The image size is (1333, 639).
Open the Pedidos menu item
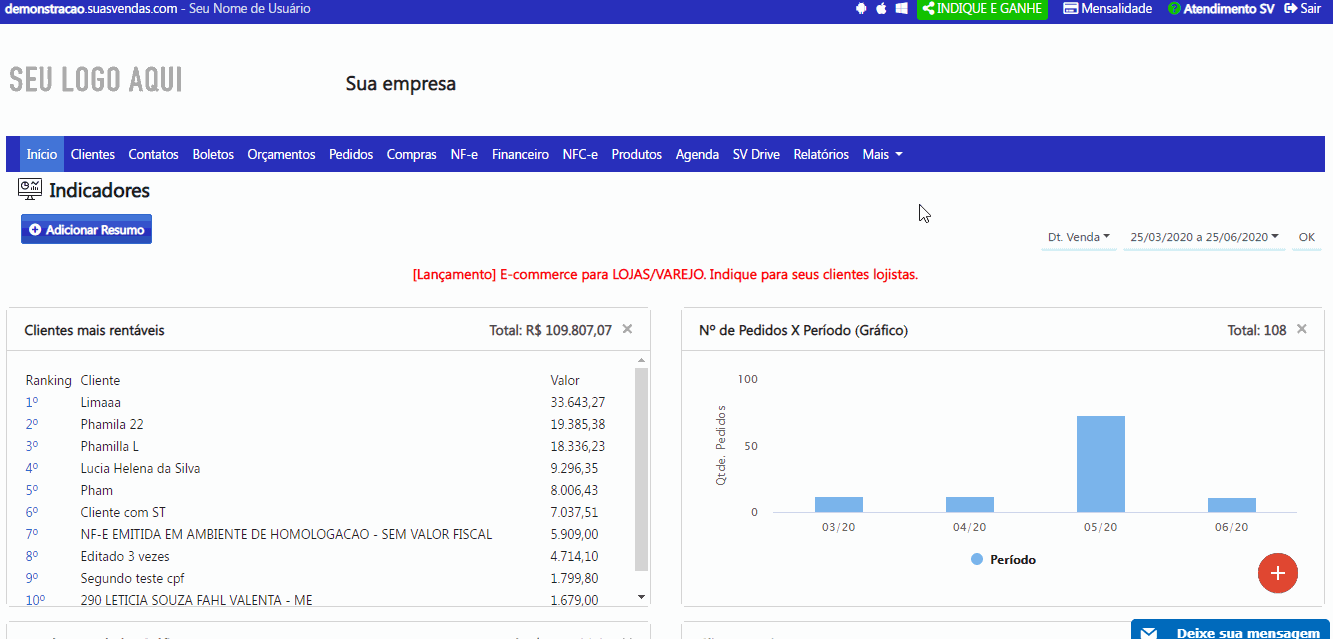(351, 154)
